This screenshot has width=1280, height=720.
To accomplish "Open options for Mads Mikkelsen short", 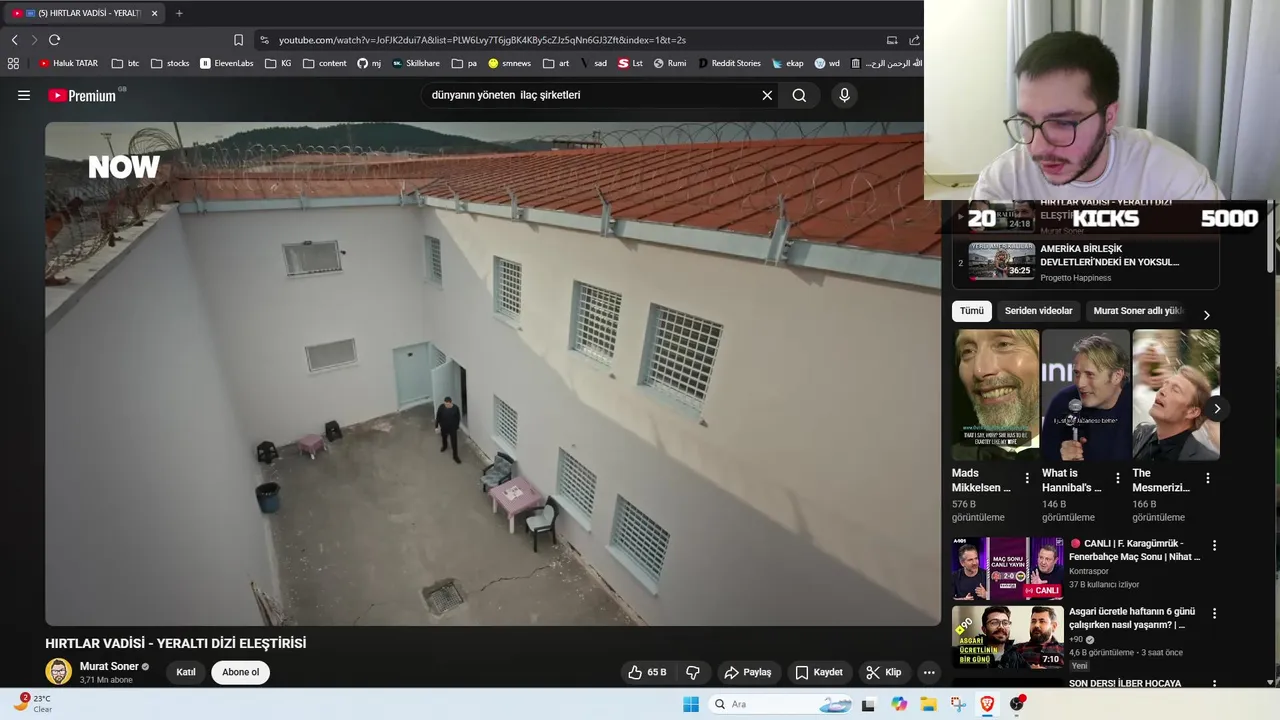I will coord(1027,478).
